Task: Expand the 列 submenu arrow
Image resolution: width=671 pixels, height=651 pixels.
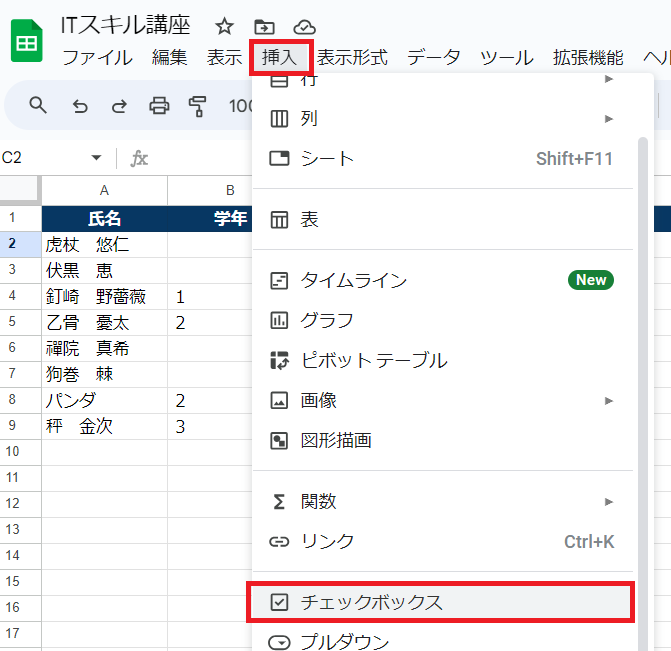Action: 609,119
